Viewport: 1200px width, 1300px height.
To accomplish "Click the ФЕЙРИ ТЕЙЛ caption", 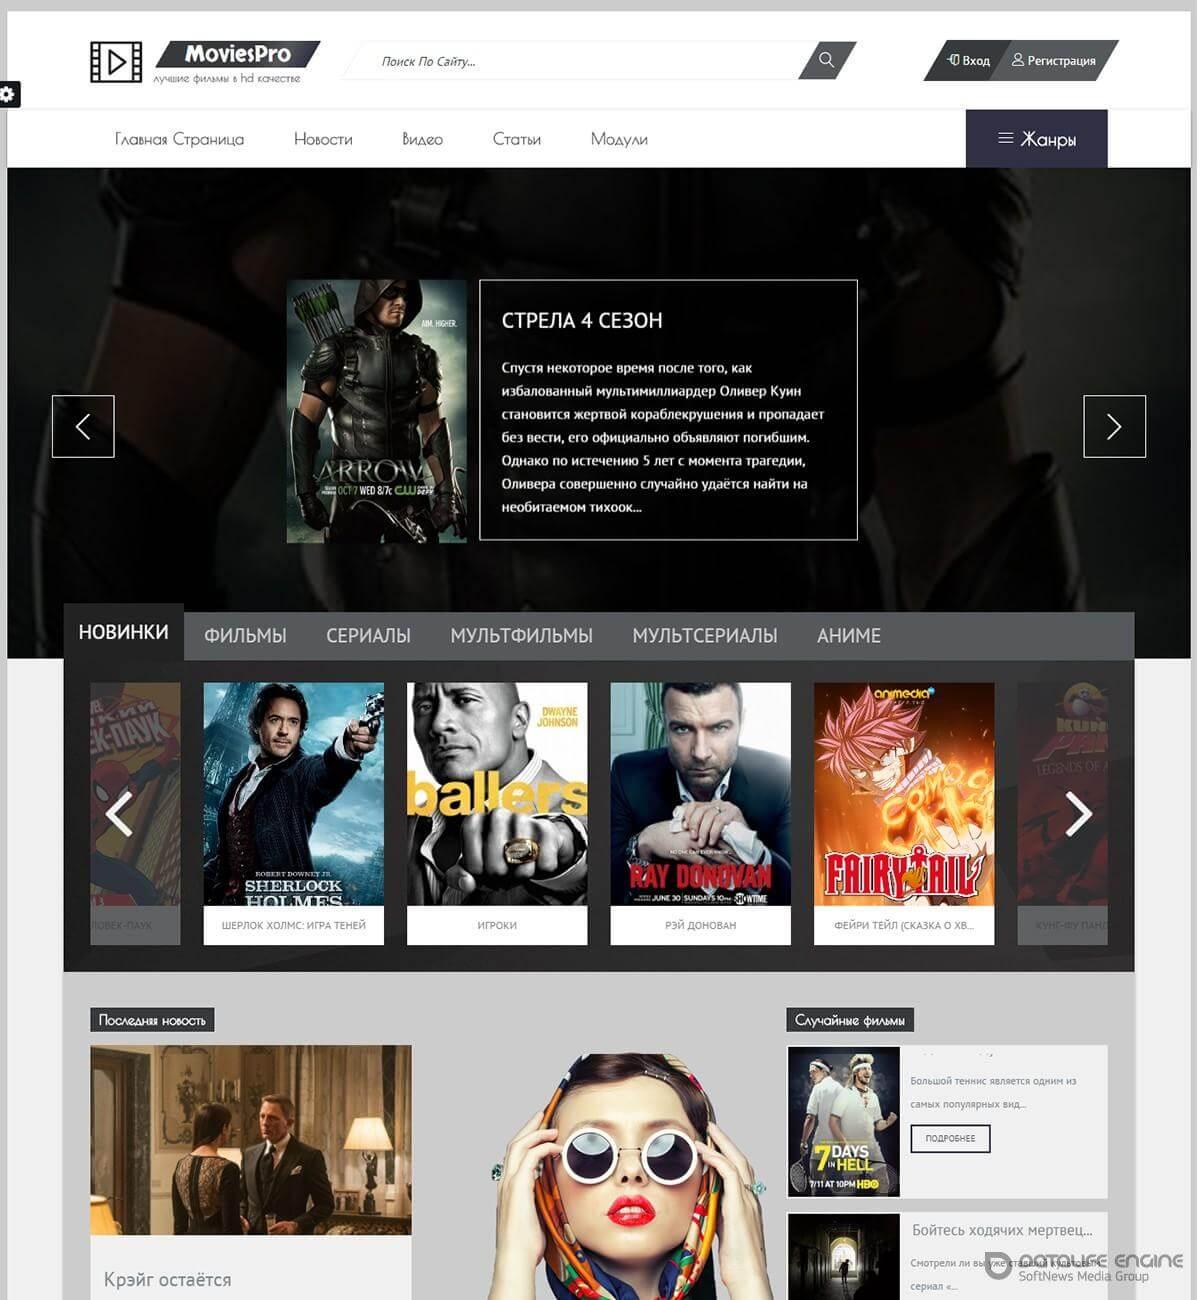I will point(904,926).
